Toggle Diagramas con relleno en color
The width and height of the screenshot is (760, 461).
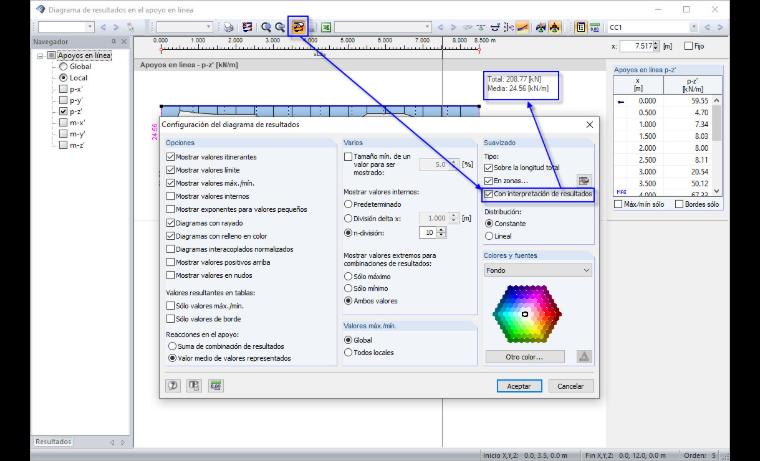click(x=170, y=236)
